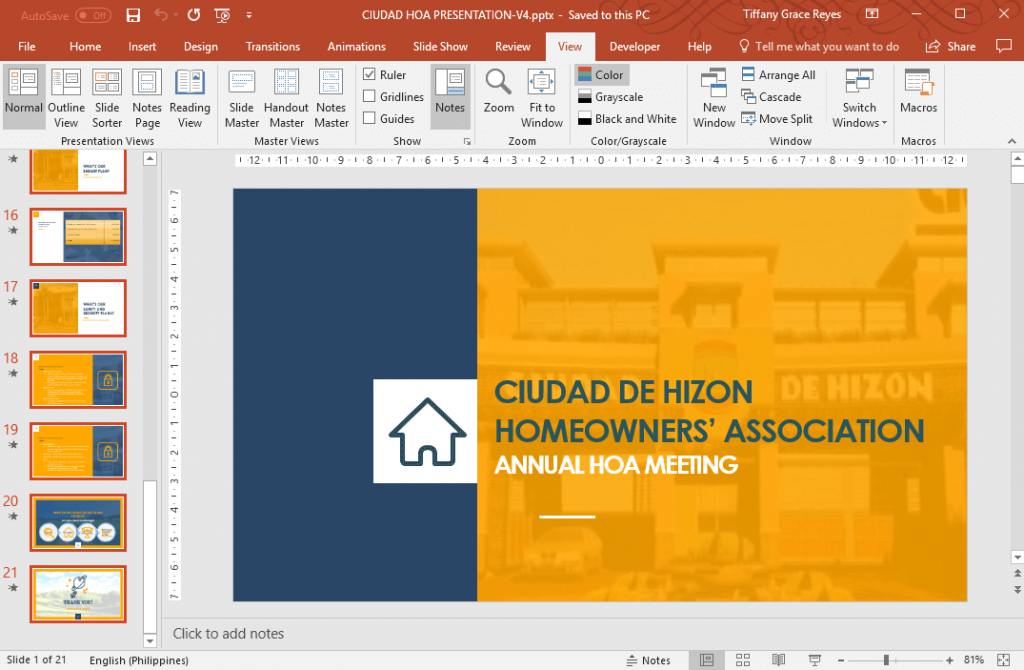Expand the Macros dropdown
The height and width of the screenshot is (670, 1024).
coord(918,97)
